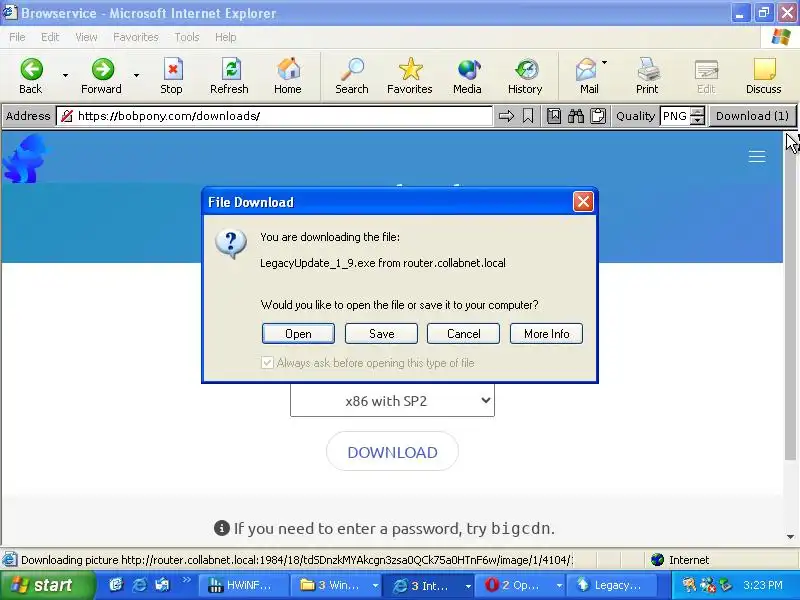
Task: Go to the Home page icon
Action: tap(288, 69)
